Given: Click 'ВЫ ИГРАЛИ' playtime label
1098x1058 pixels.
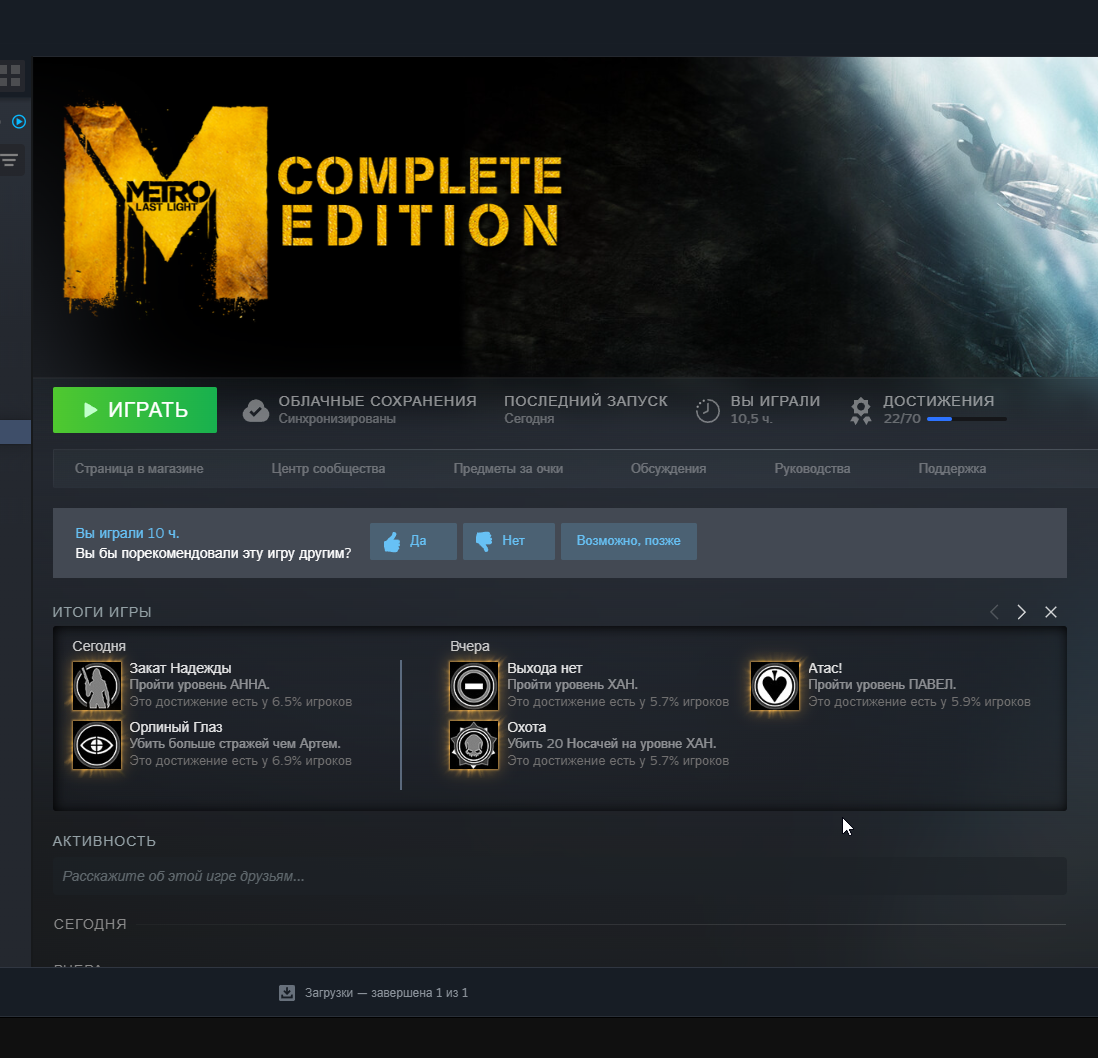Looking at the screenshot, I should point(775,401).
